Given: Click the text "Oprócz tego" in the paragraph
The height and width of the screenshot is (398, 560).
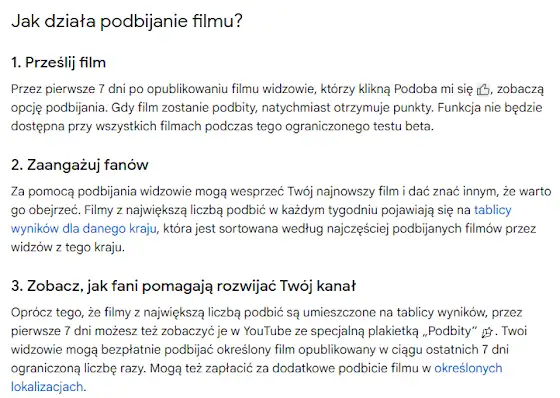Looking at the screenshot, I should 48,313.
